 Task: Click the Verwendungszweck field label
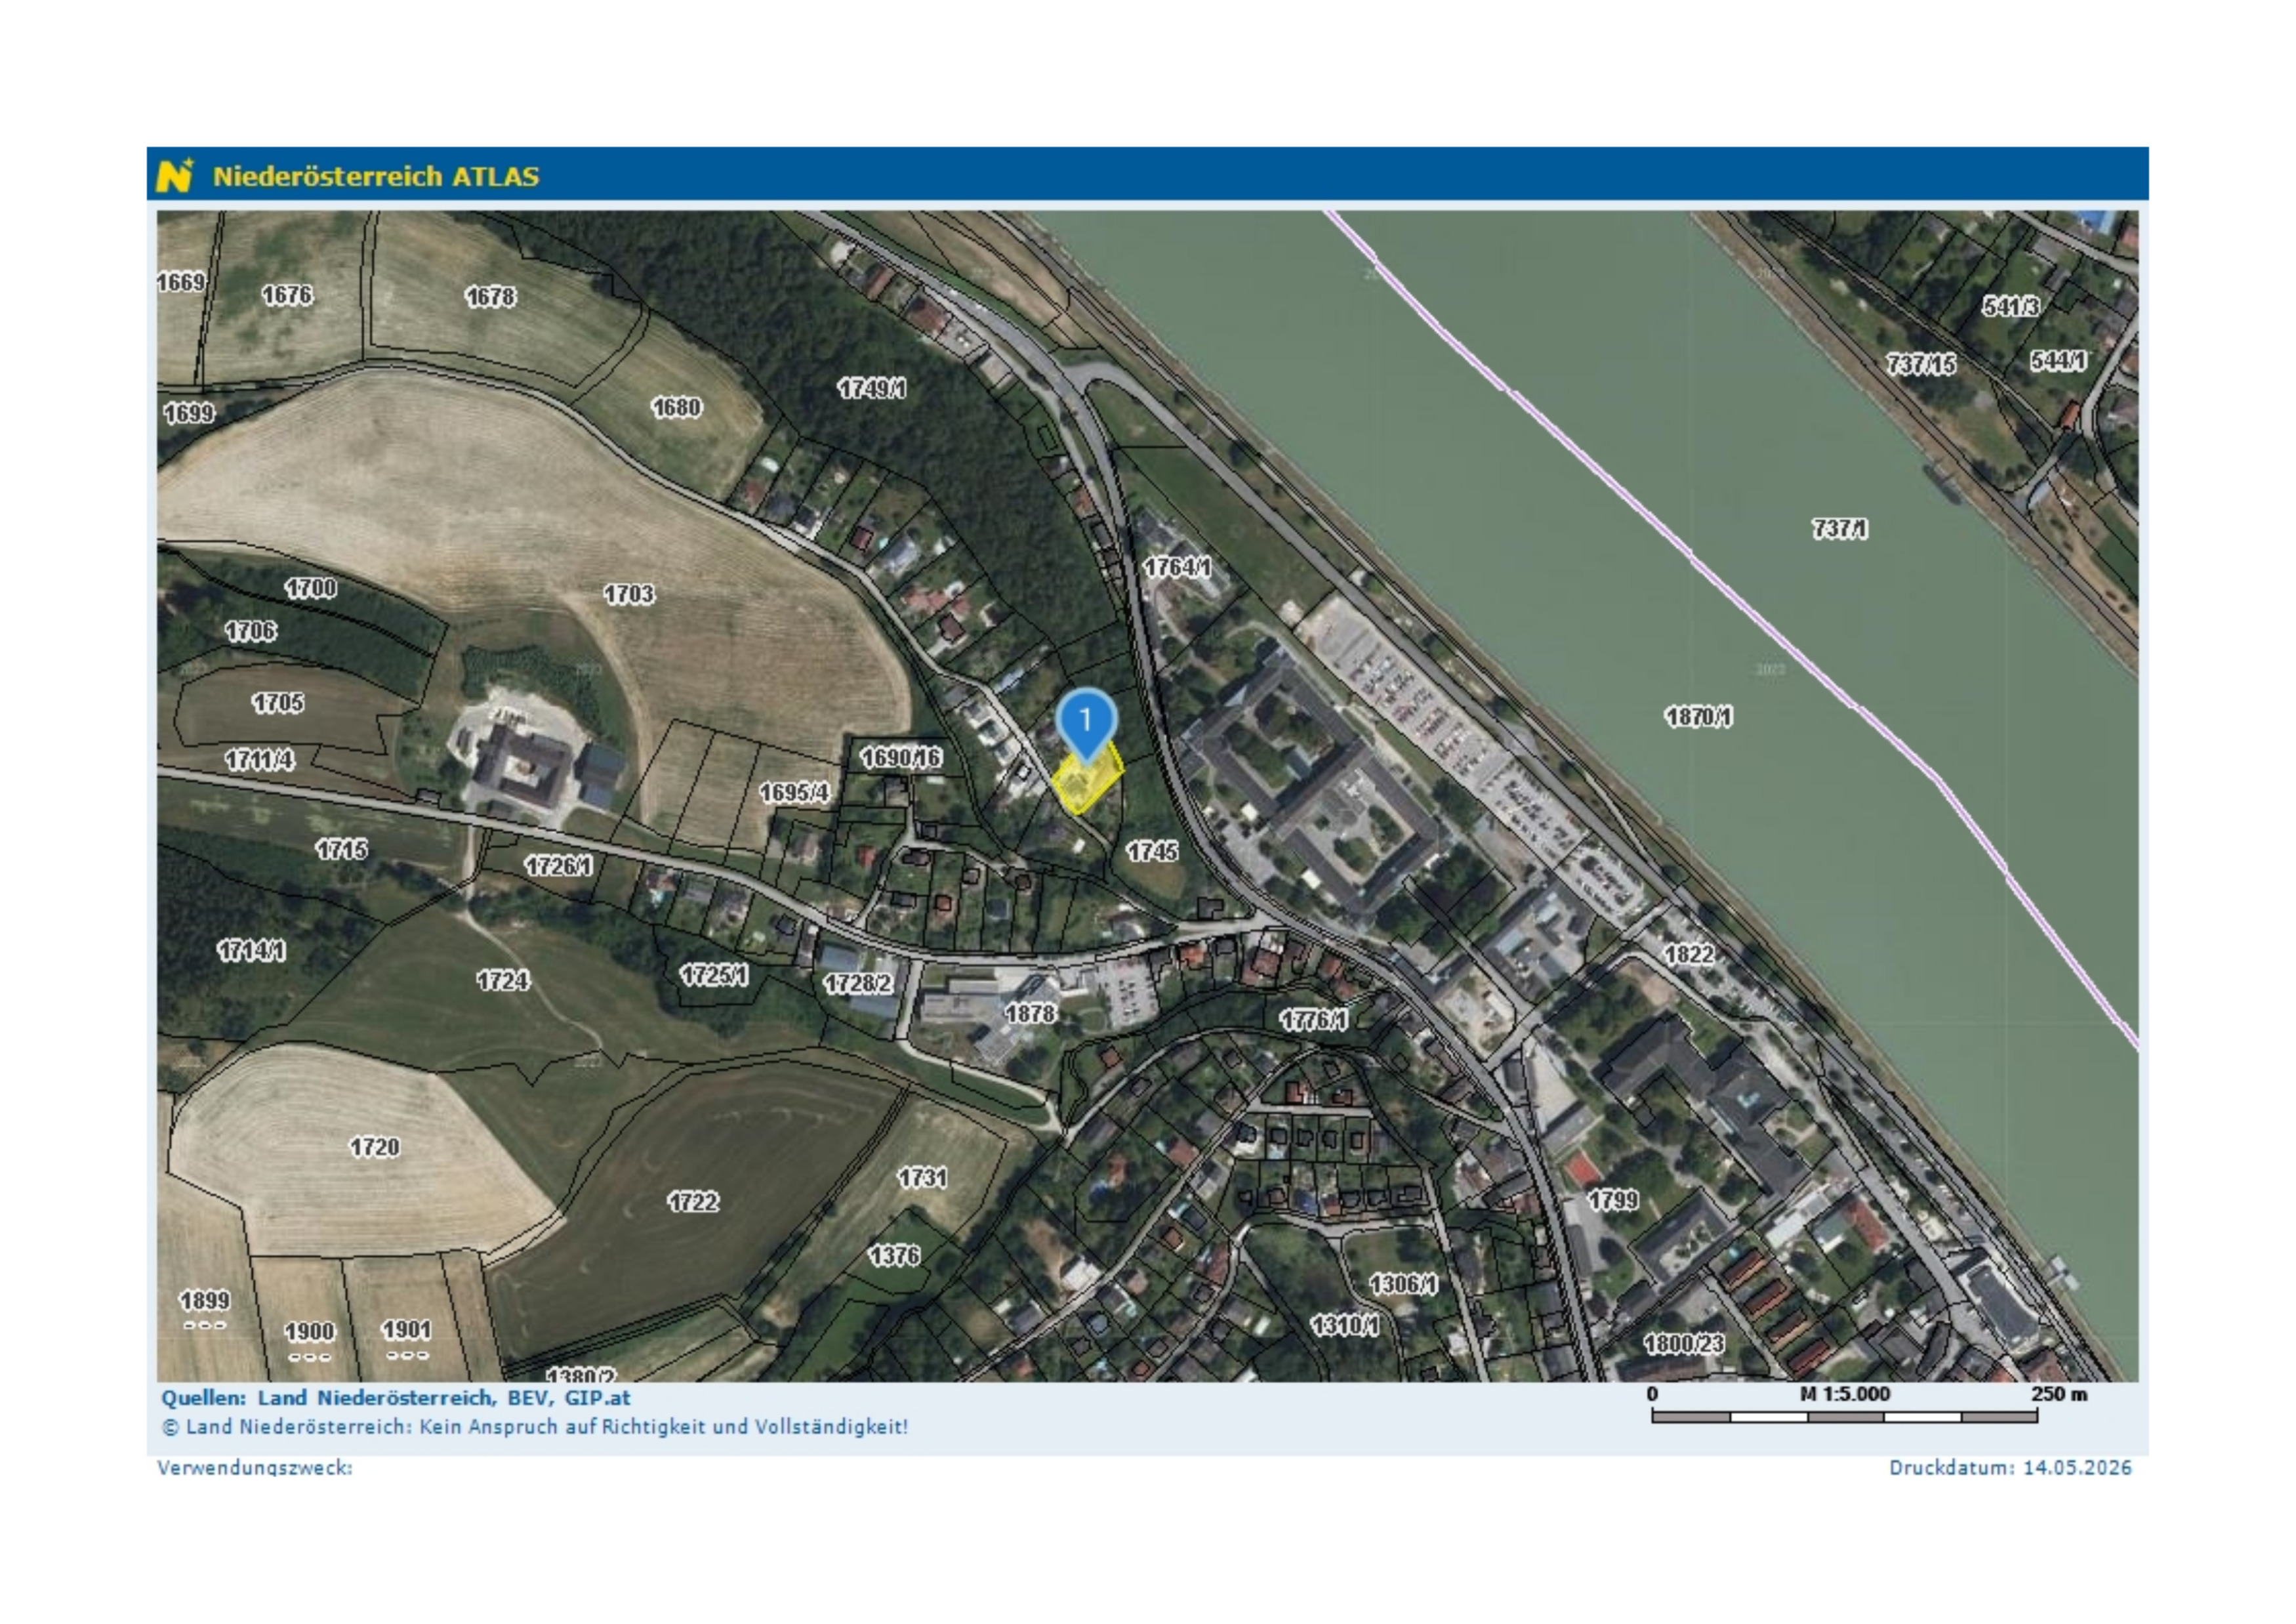click(x=255, y=1468)
